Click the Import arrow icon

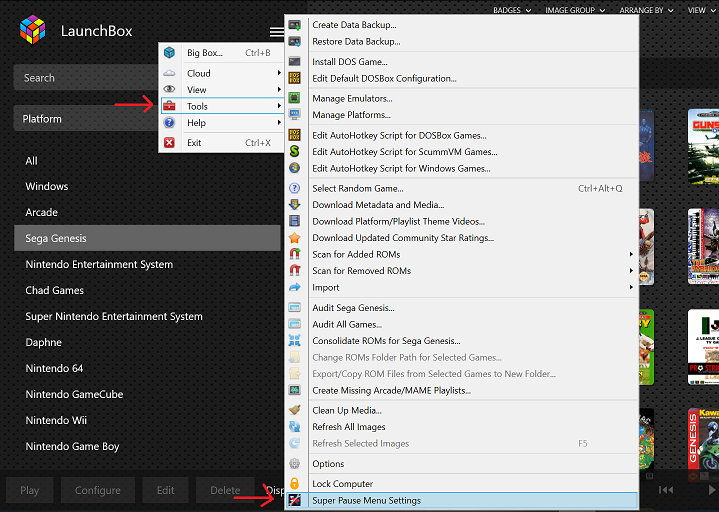coord(294,287)
